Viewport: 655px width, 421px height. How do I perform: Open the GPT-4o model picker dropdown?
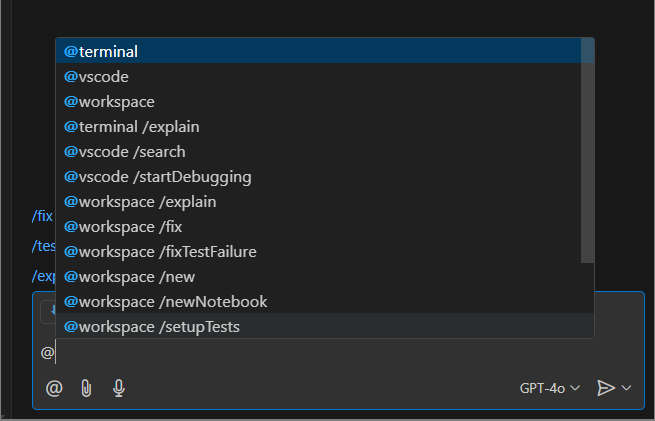click(x=549, y=388)
